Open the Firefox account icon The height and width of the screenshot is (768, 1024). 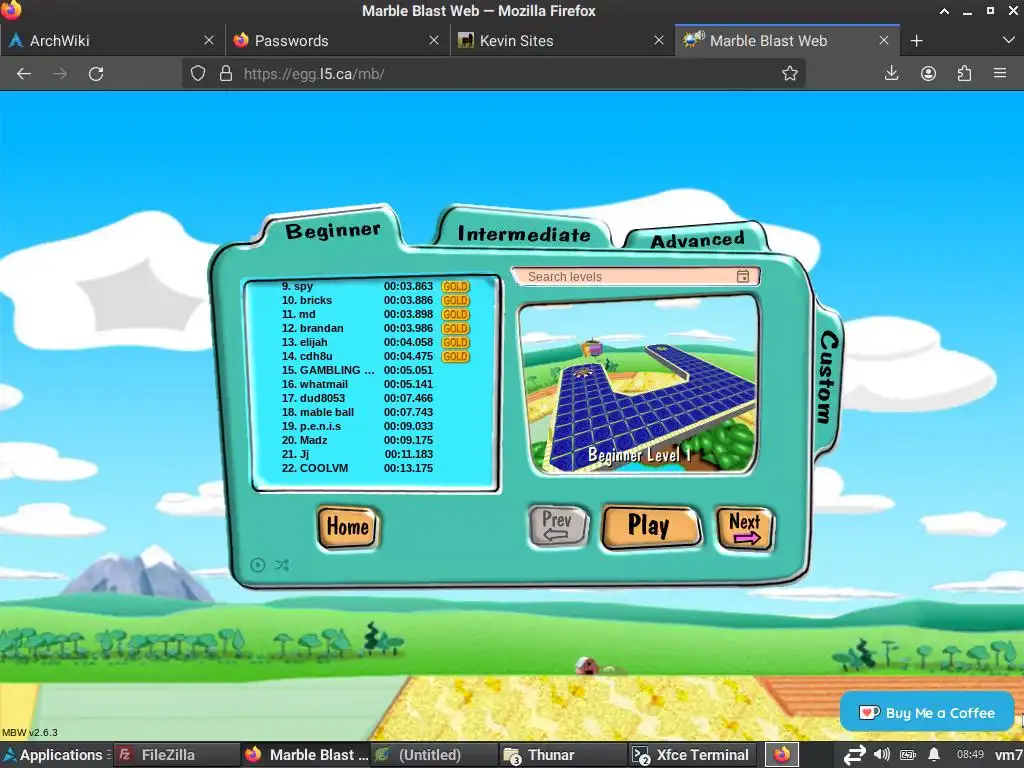pyautogui.click(x=928, y=73)
